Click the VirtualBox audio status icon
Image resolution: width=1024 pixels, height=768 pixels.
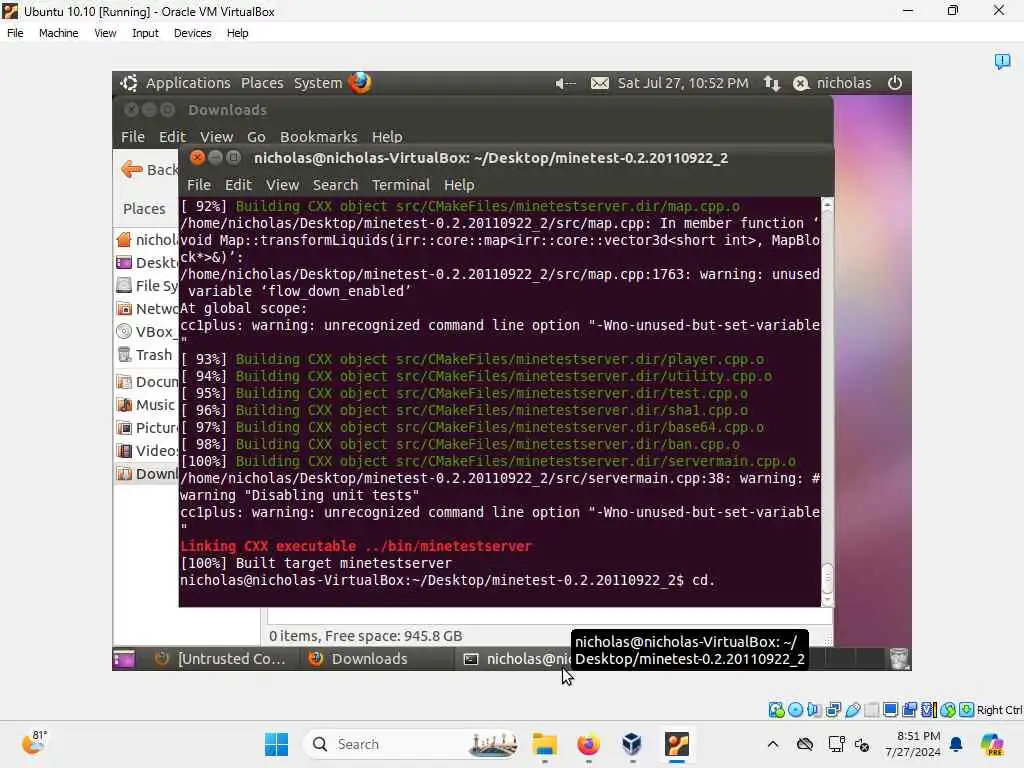tap(814, 710)
